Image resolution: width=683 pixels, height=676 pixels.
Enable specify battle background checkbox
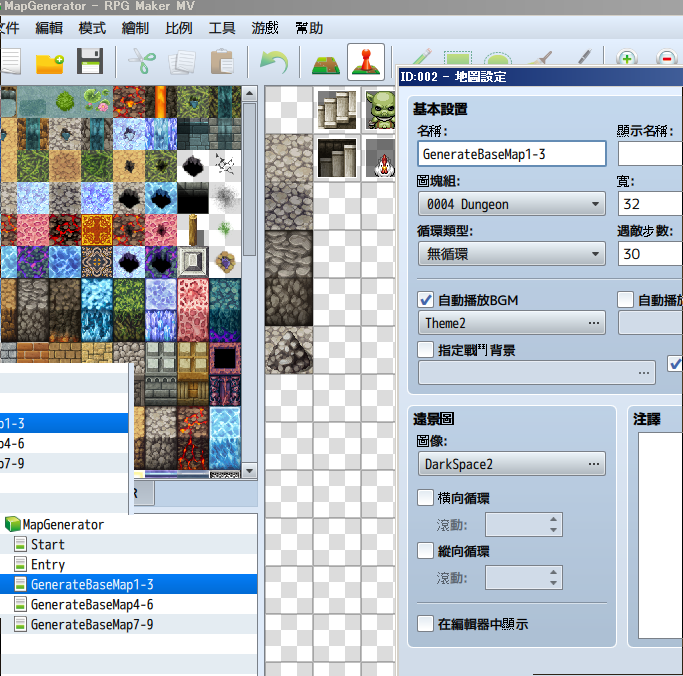point(425,349)
